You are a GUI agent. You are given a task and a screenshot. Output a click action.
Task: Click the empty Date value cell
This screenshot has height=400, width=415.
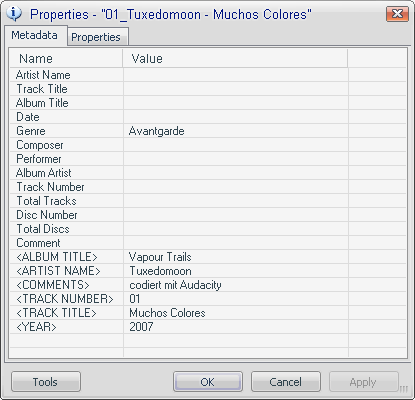click(x=236, y=117)
